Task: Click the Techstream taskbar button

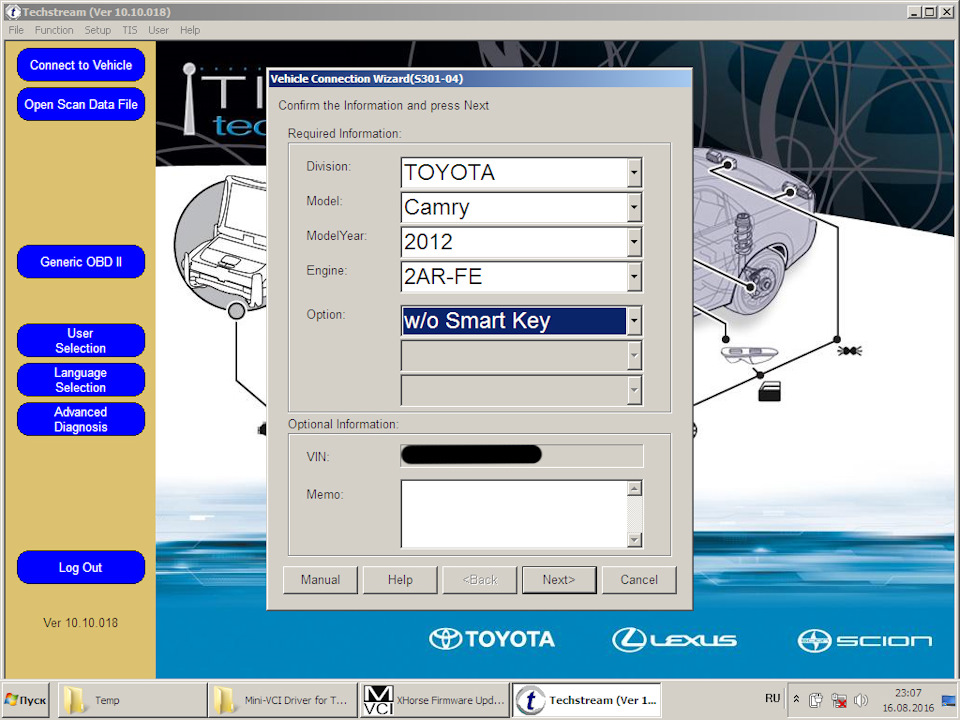Action: tap(586, 700)
